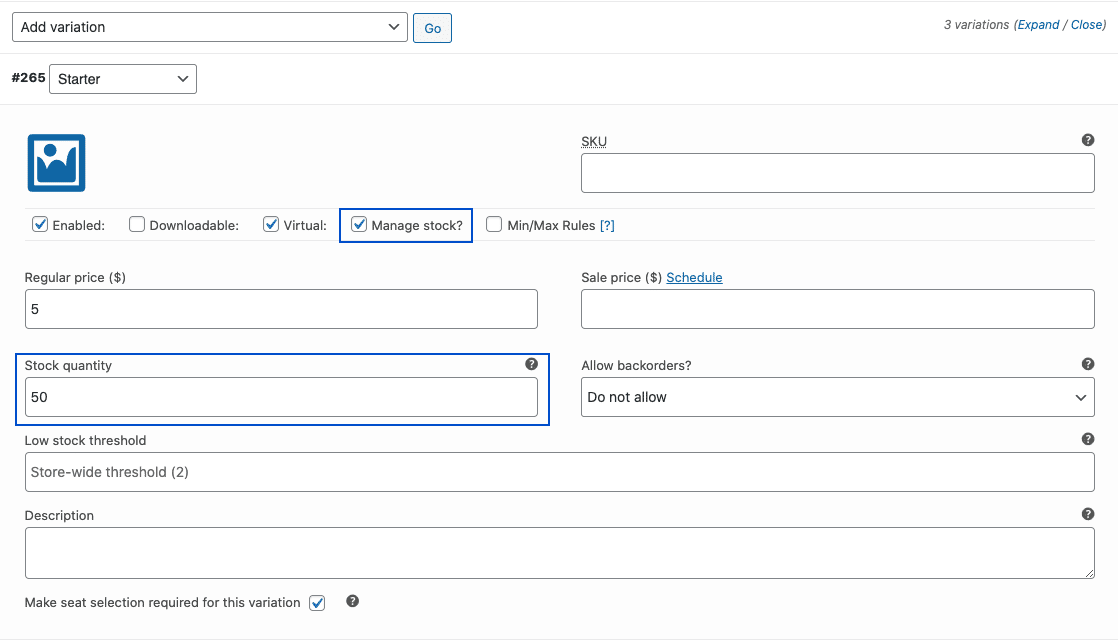This screenshot has width=1118, height=644.
Task: Uncheck the Virtual checkbox
Action: click(270, 224)
